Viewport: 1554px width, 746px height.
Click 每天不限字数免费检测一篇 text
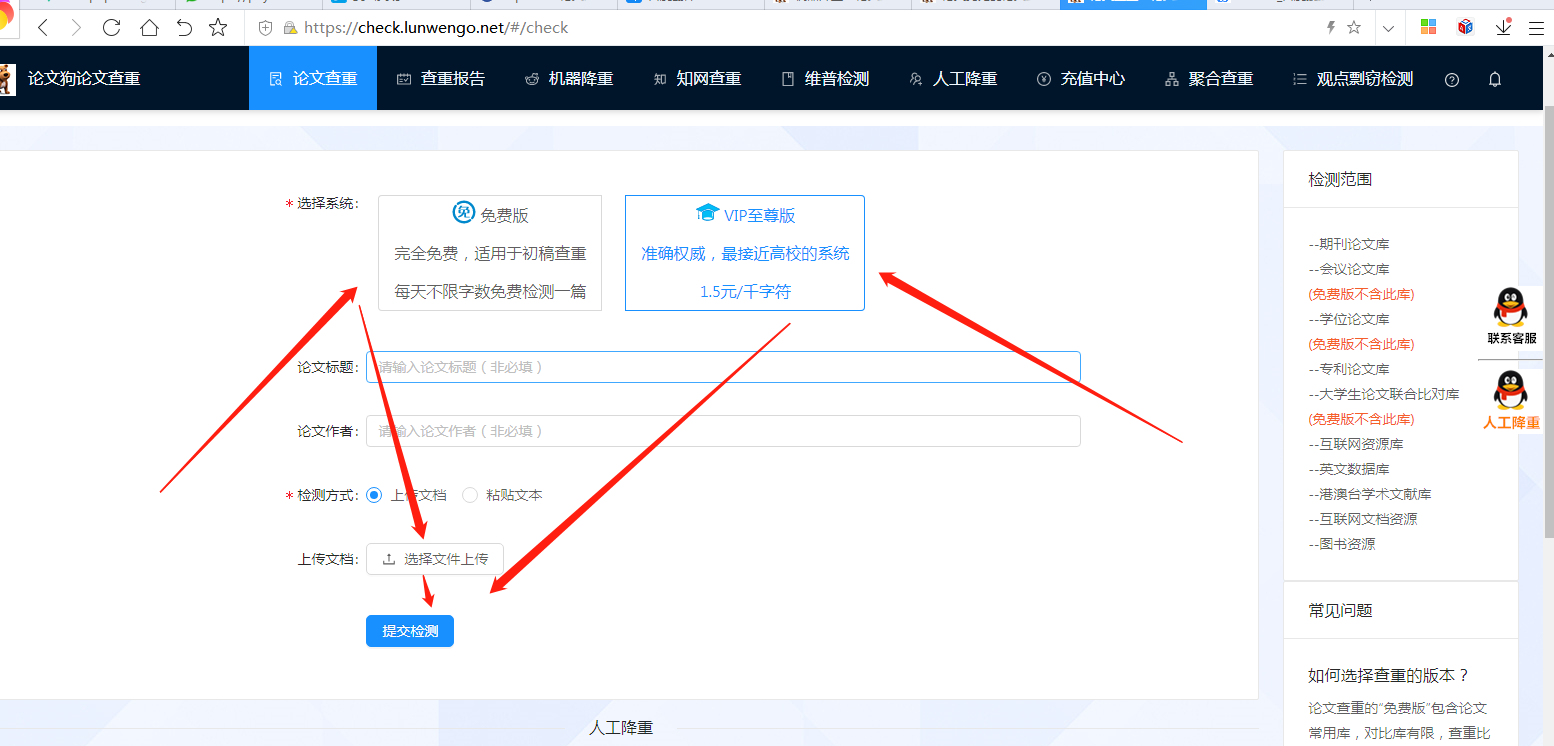tap(490, 292)
